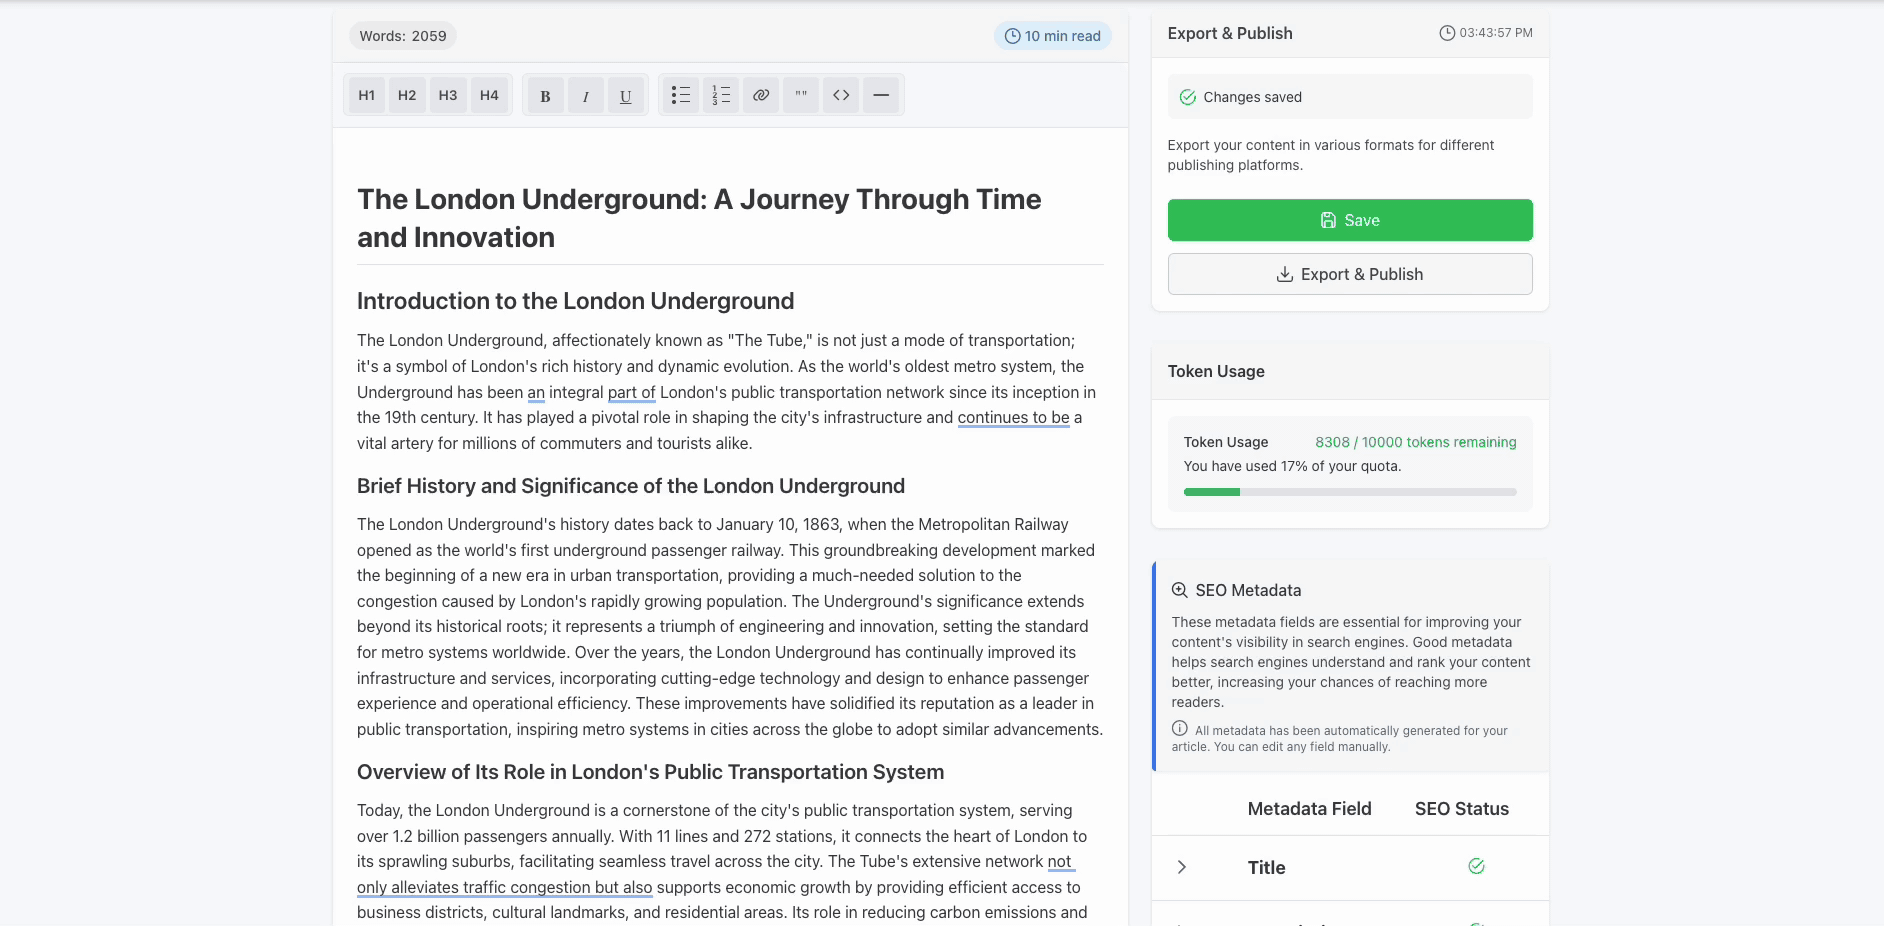Click the 10 min read badge
This screenshot has height=926, width=1884.
click(x=1052, y=36)
